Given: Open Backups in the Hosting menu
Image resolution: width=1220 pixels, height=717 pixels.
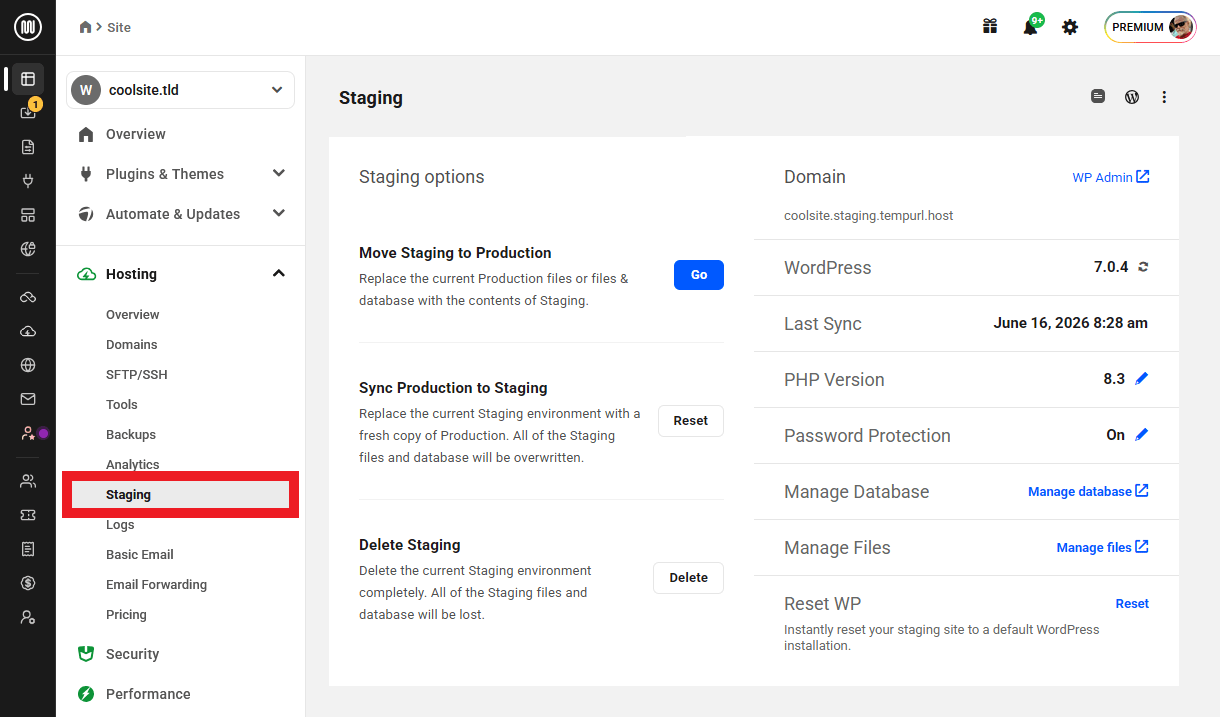Looking at the screenshot, I should [x=131, y=434].
